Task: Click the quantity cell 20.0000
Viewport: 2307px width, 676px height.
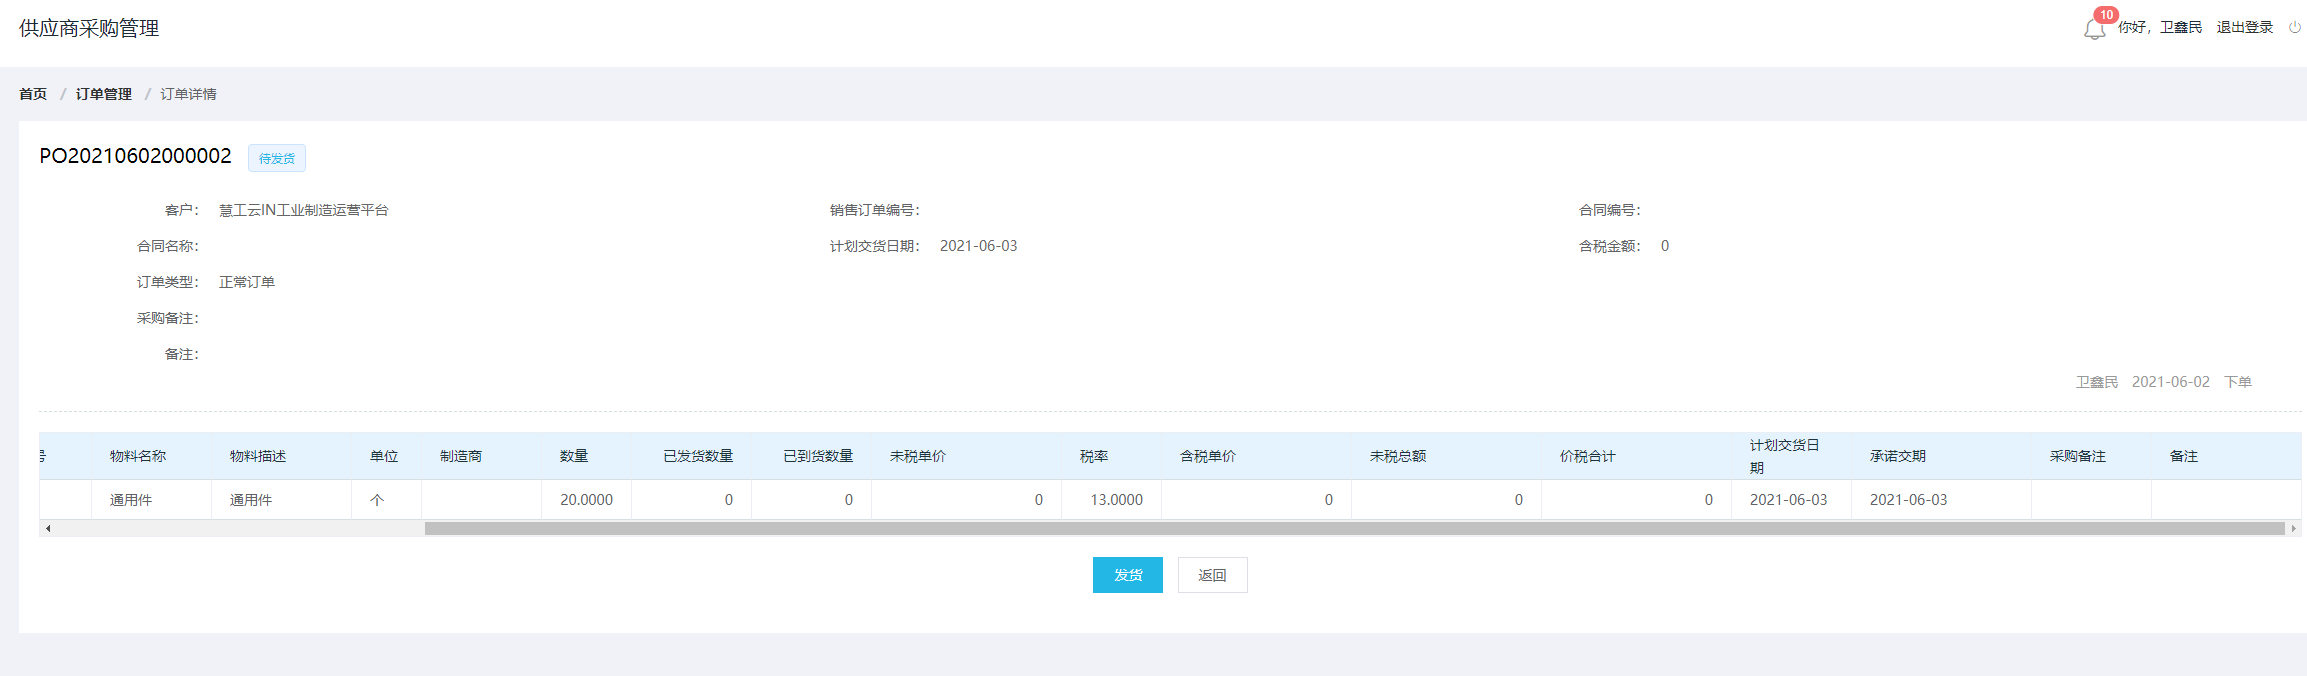Action: pyautogui.click(x=586, y=500)
